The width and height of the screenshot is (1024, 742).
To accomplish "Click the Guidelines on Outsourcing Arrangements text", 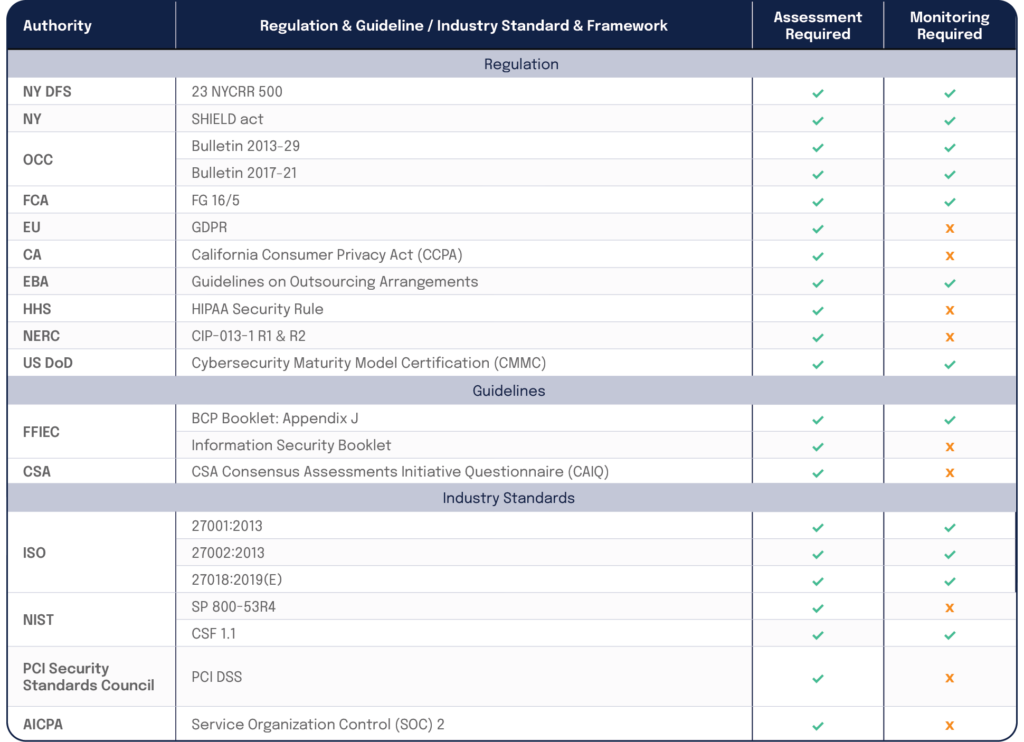I will point(334,282).
